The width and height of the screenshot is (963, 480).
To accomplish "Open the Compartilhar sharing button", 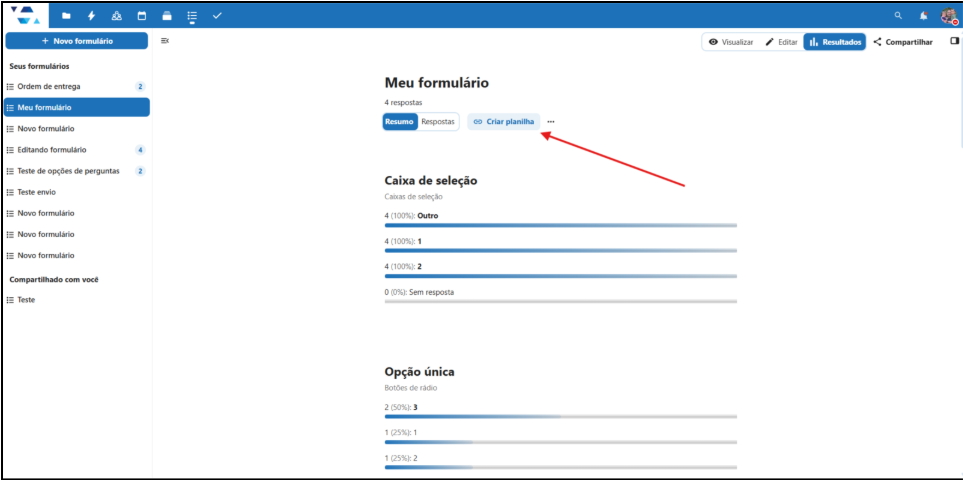I will [x=902, y=42].
